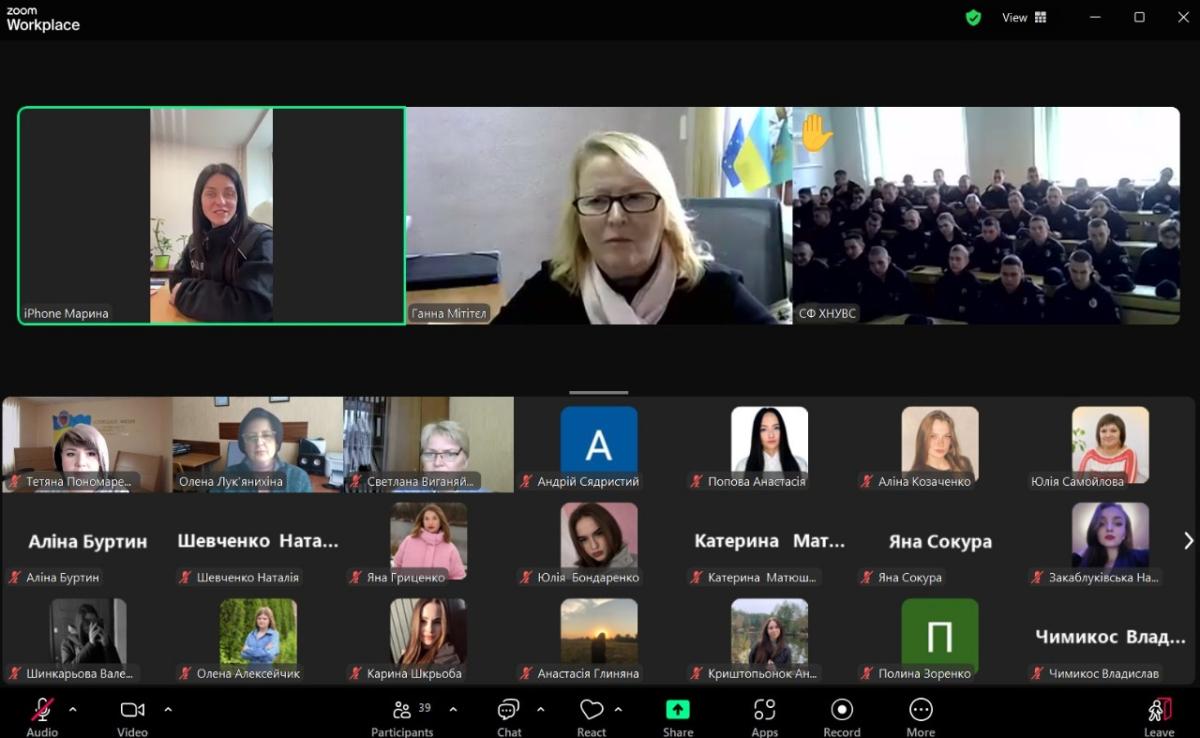Image resolution: width=1200 pixels, height=738 pixels.
Task: Select iPhone Марина video tile
Action: pos(212,215)
